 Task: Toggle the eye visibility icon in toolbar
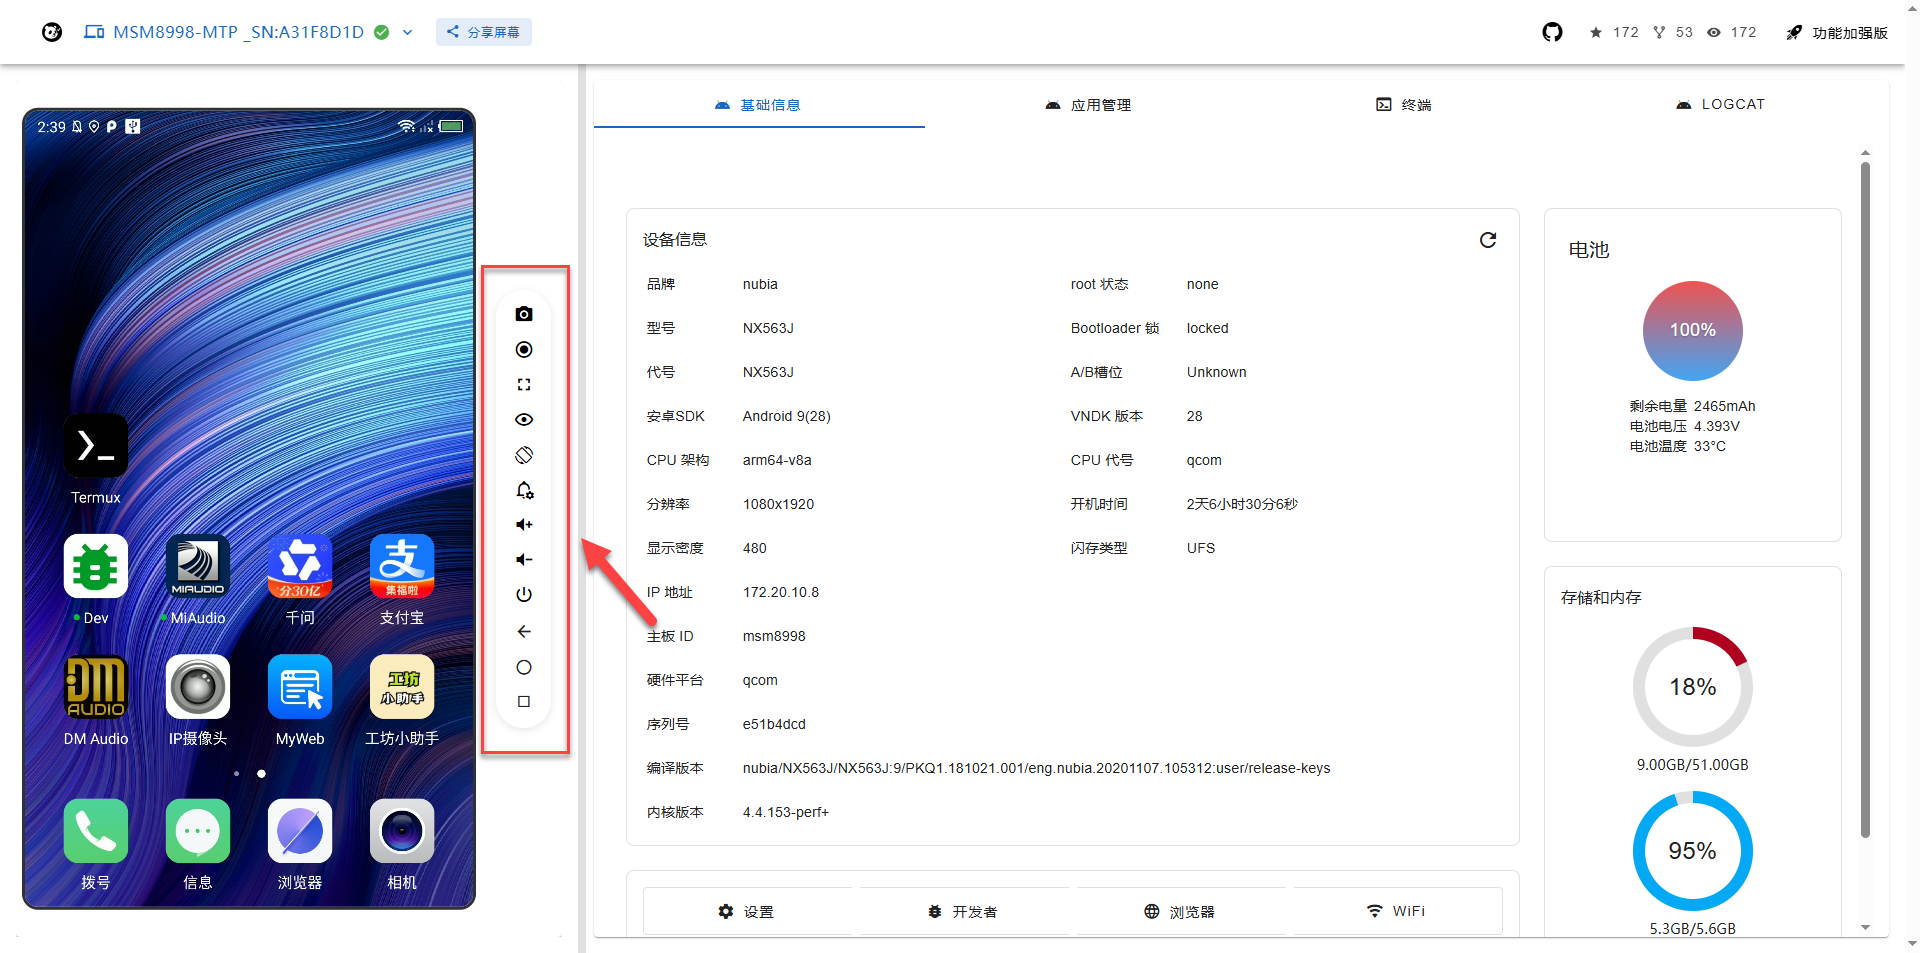click(524, 420)
